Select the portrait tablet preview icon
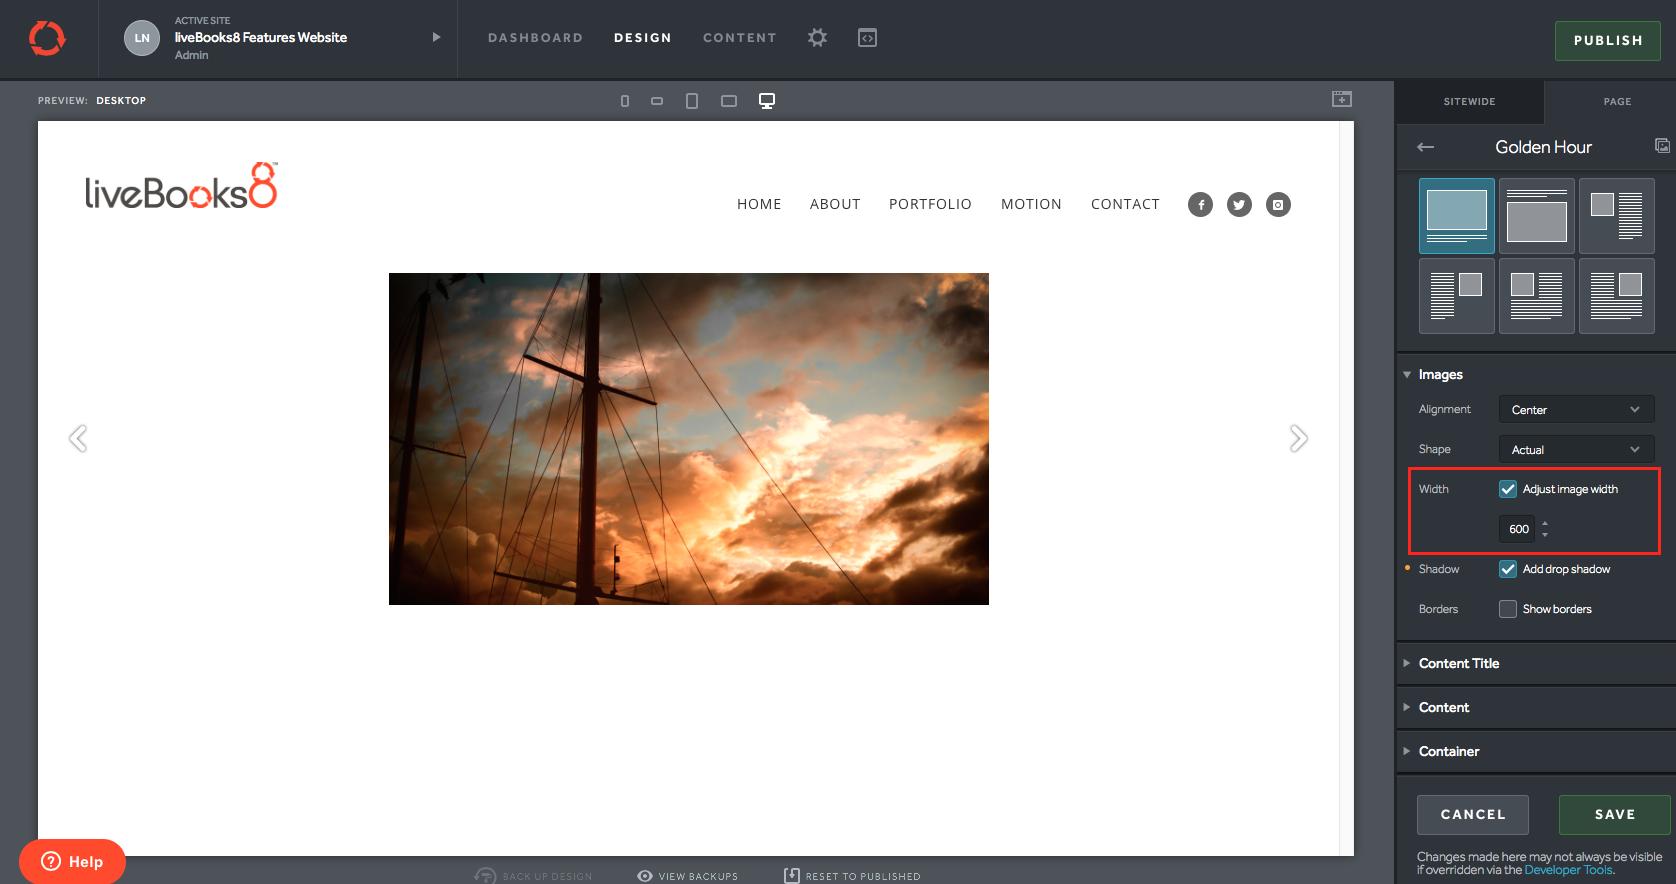Image resolution: width=1676 pixels, height=884 pixels. tap(692, 101)
